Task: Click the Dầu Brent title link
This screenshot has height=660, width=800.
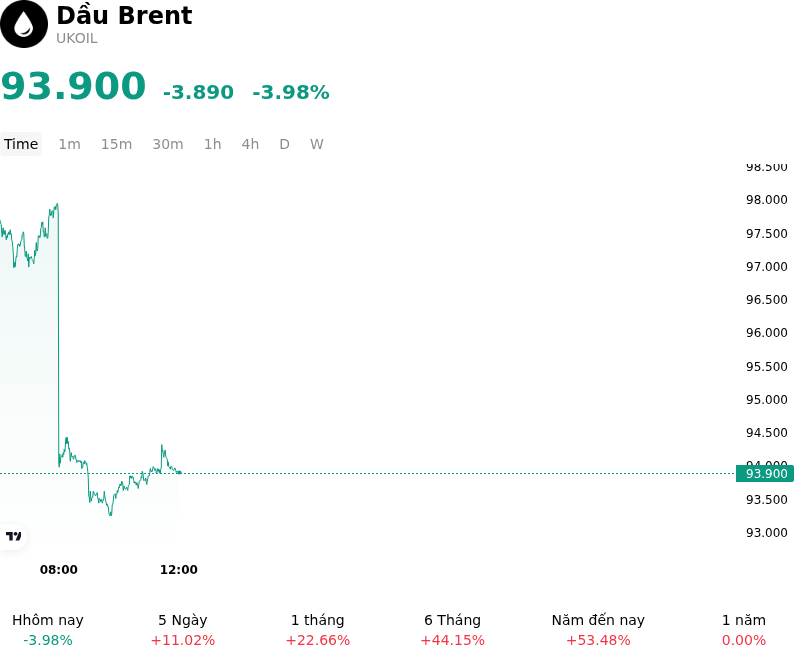Action: coord(124,15)
